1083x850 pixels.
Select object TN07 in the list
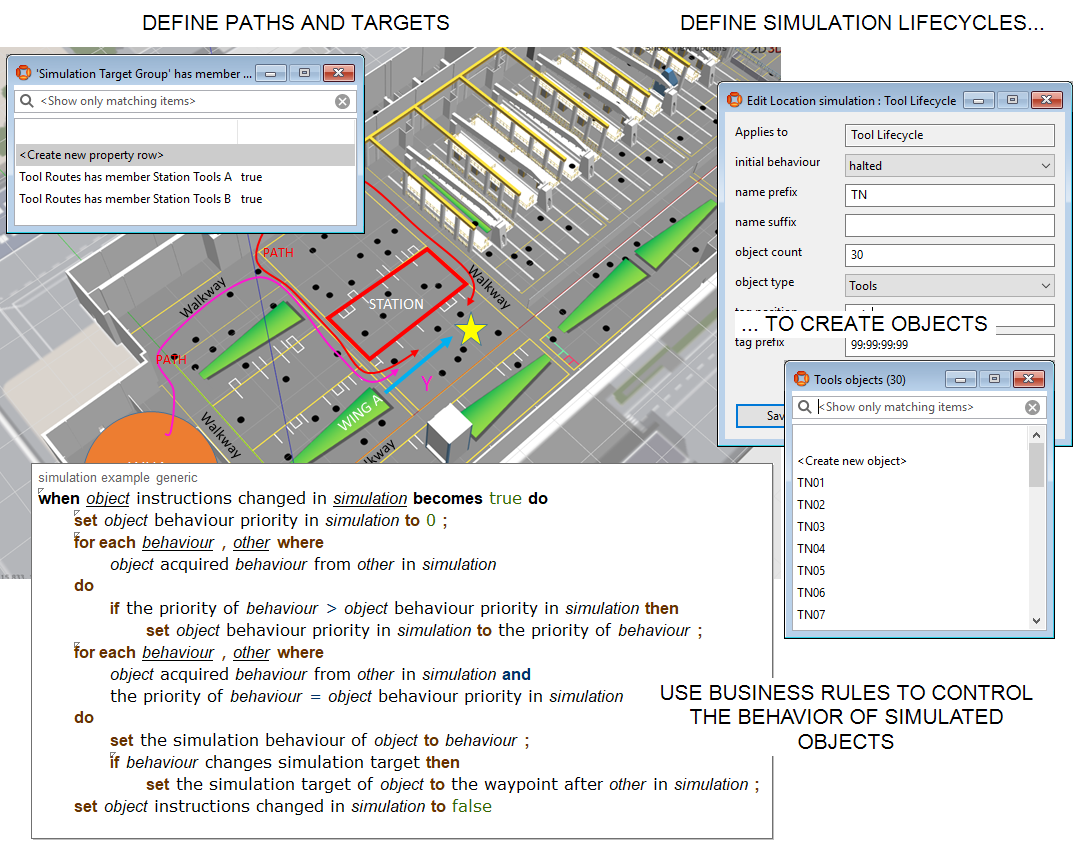click(811, 615)
